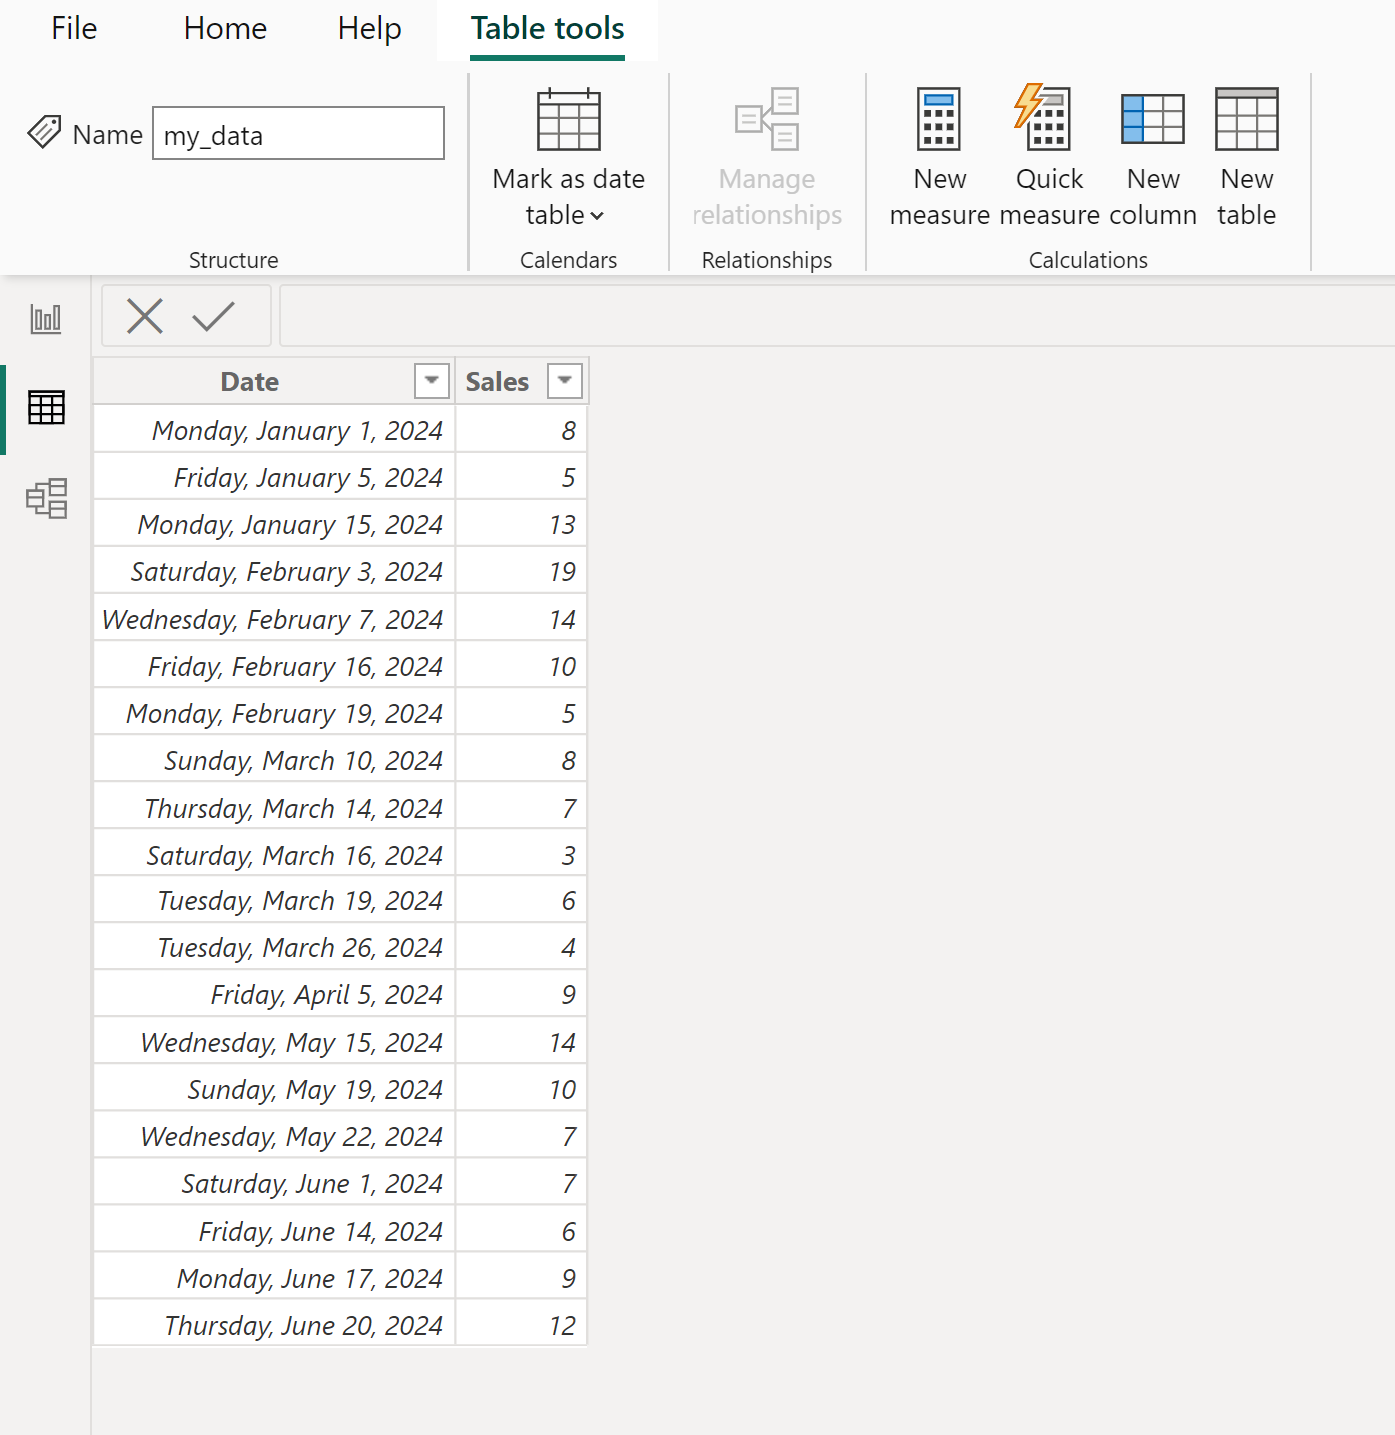
Task: Open the Report view from sidebar
Action: [46, 320]
